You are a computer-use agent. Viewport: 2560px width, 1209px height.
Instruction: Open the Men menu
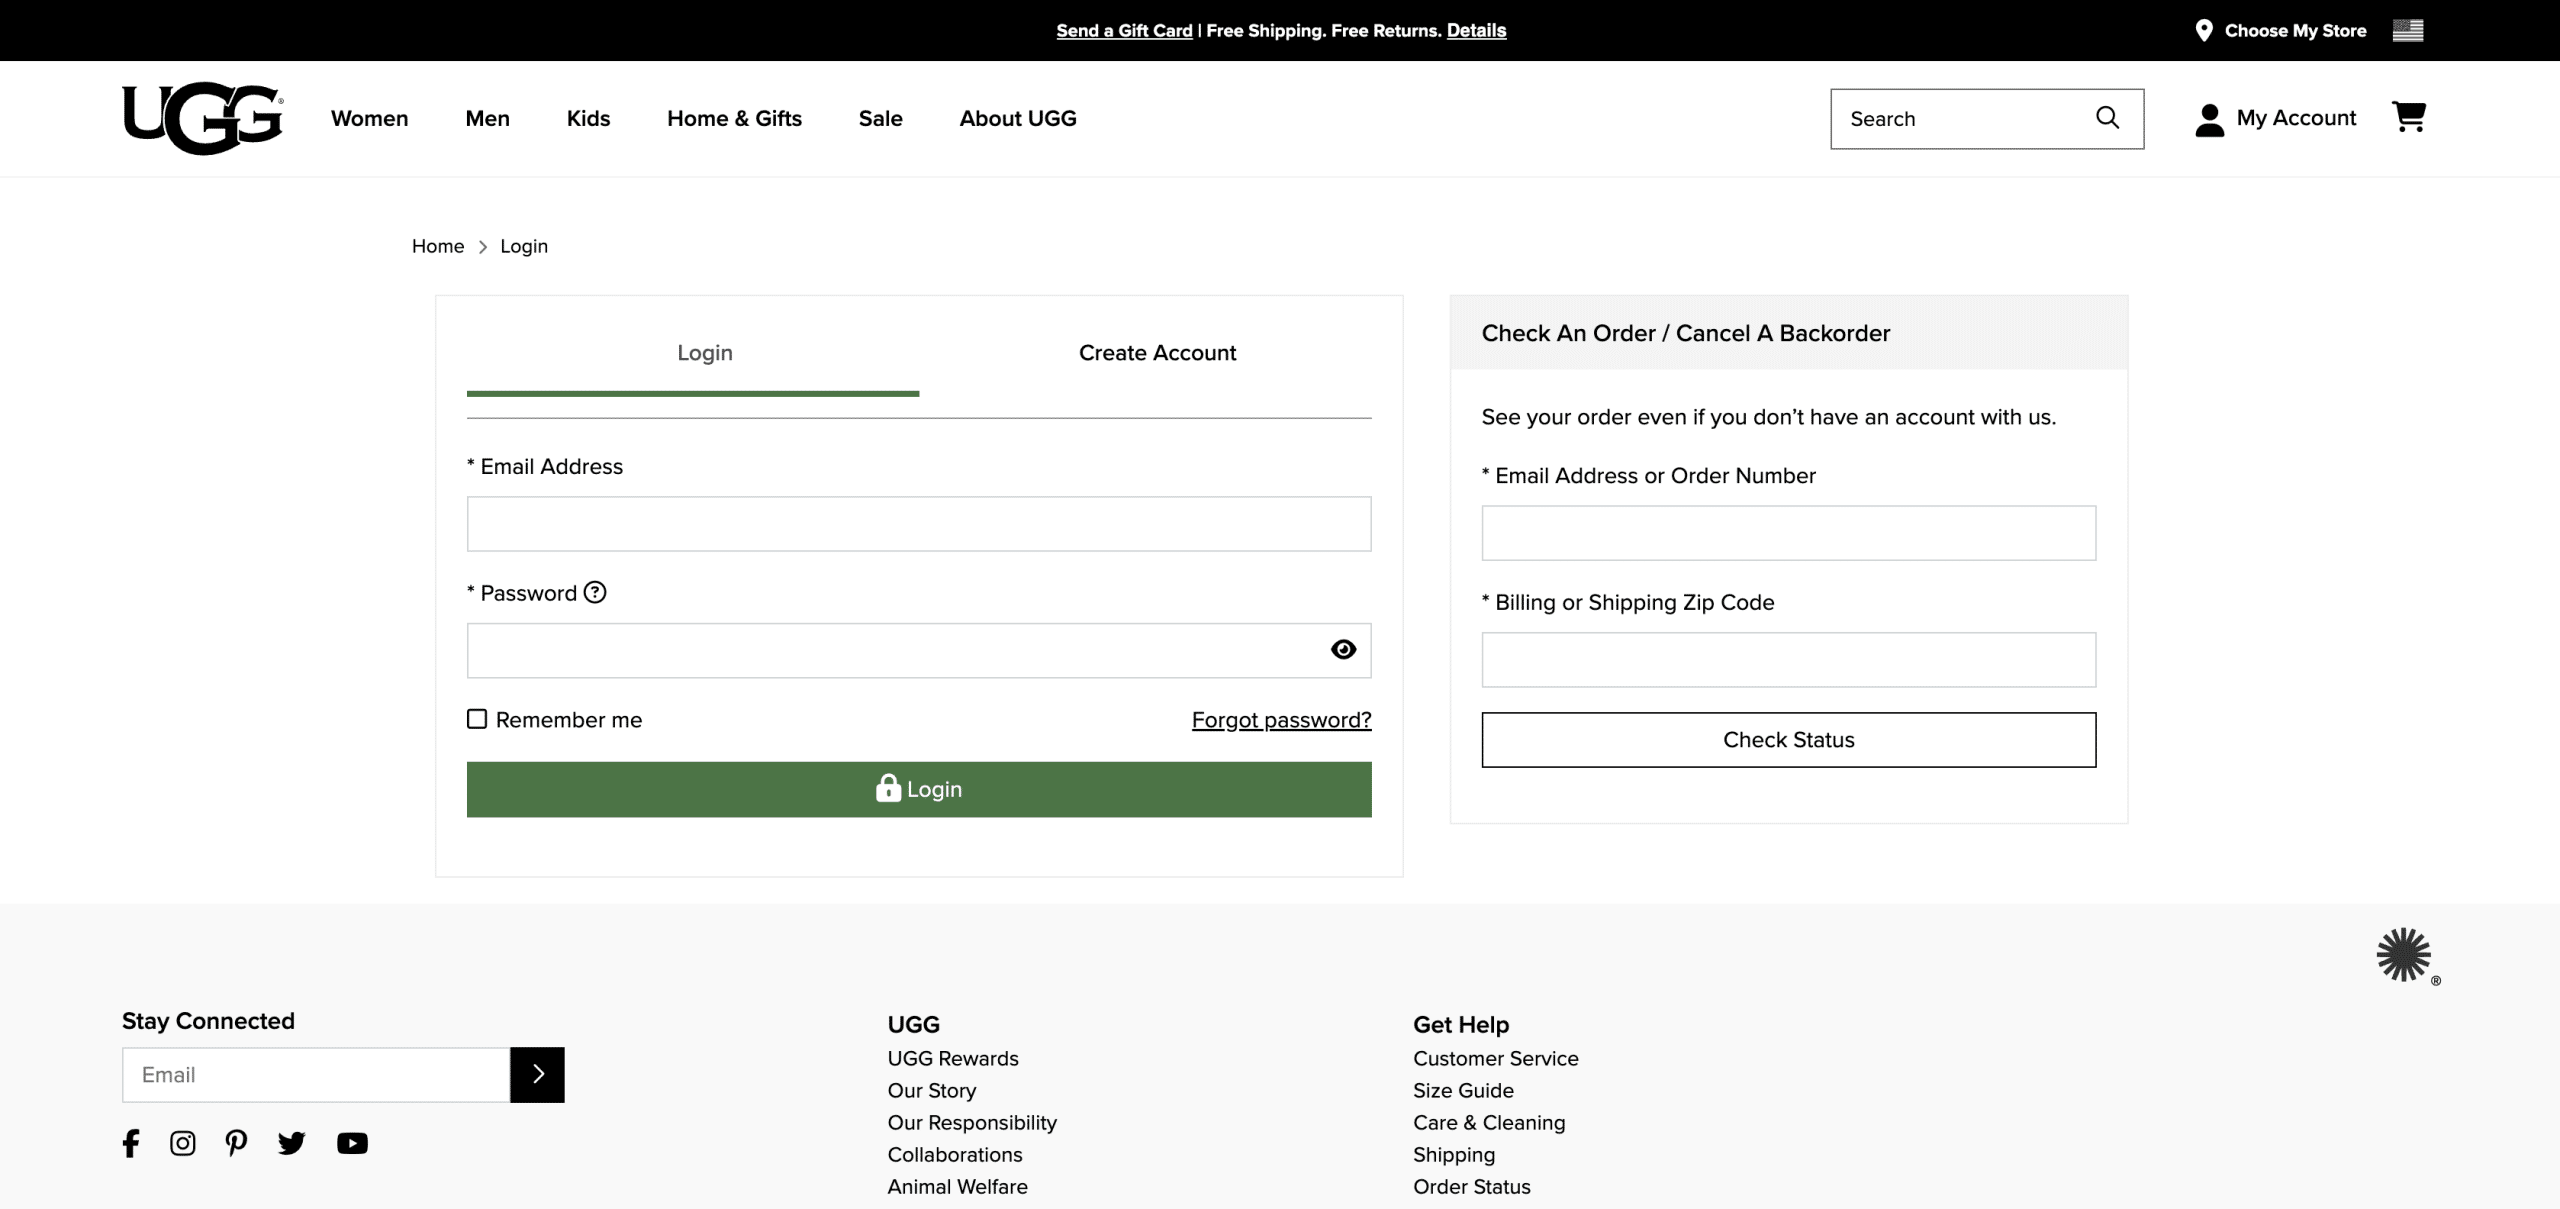tap(488, 118)
